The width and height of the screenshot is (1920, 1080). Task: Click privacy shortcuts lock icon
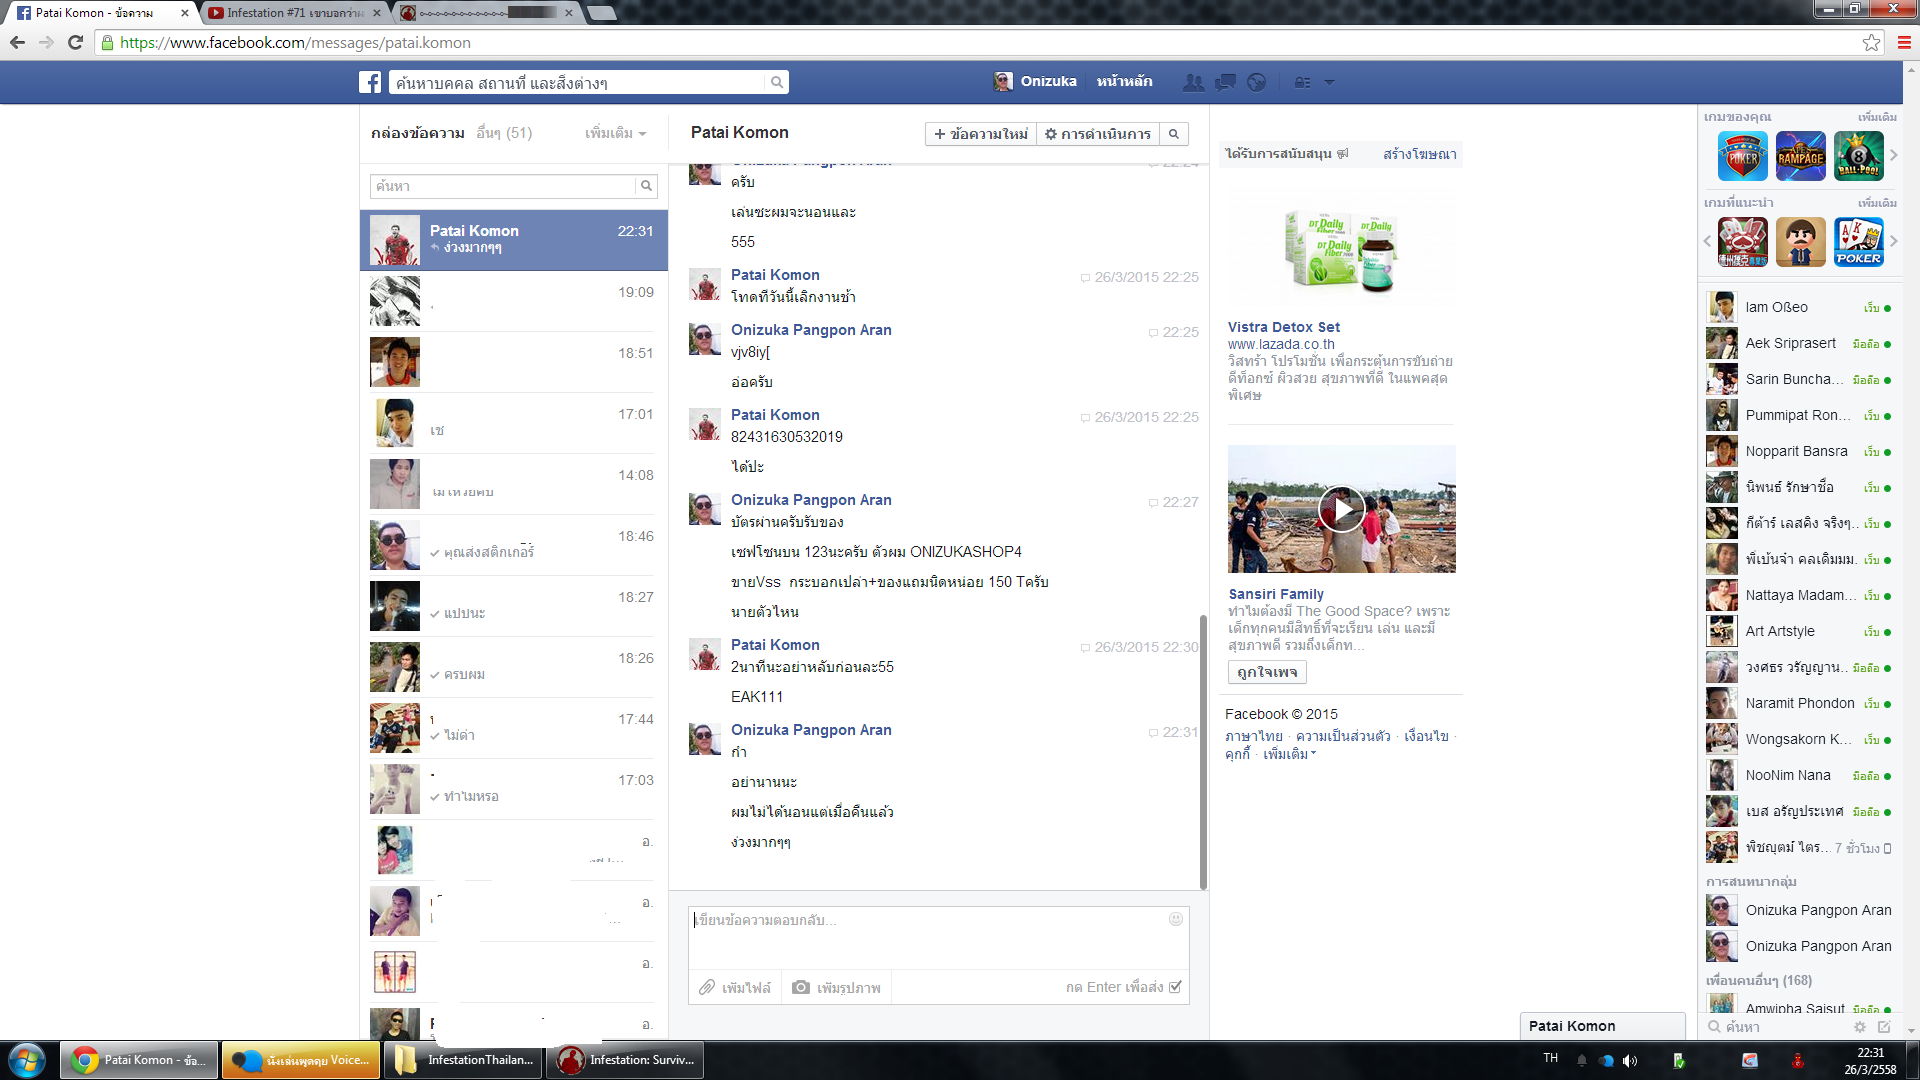coord(1302,82)
